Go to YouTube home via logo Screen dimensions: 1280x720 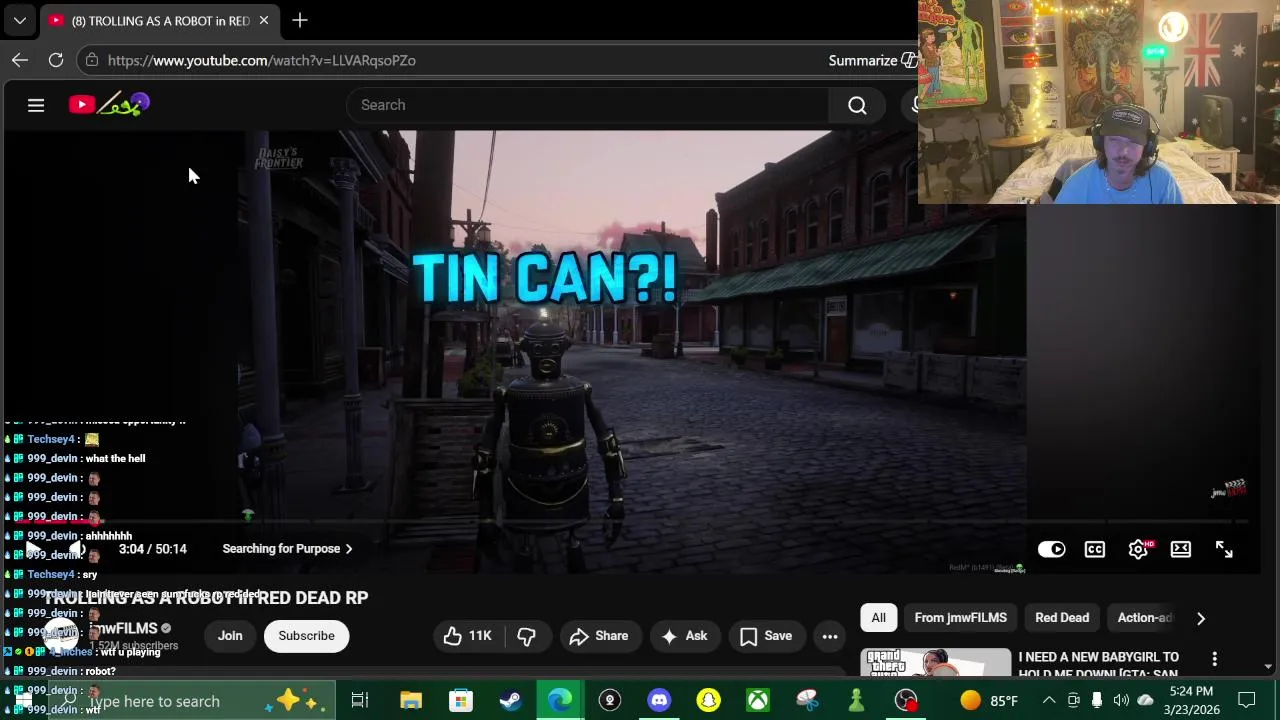tap(109, 104)
